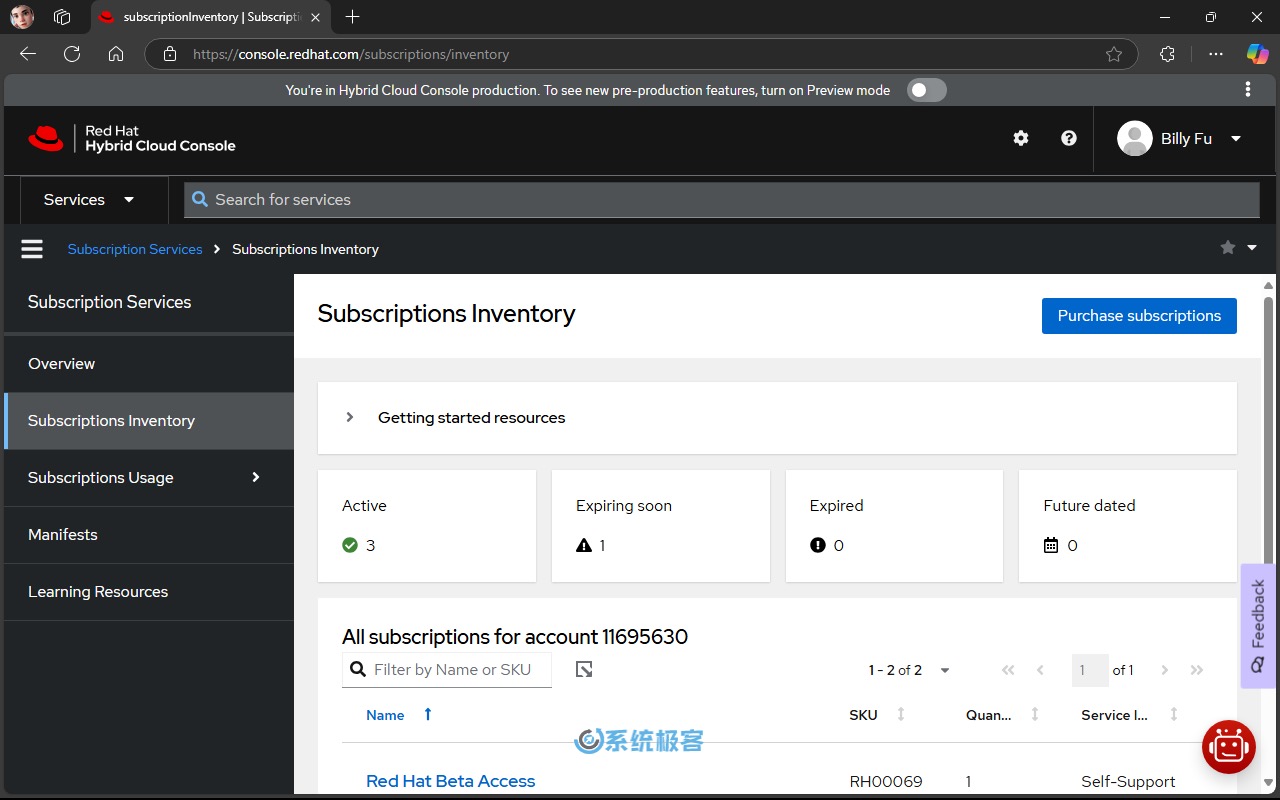Favorite this page with the star icon
This screenshot has width=1280, height=800.
click(x=1228, y=248)
